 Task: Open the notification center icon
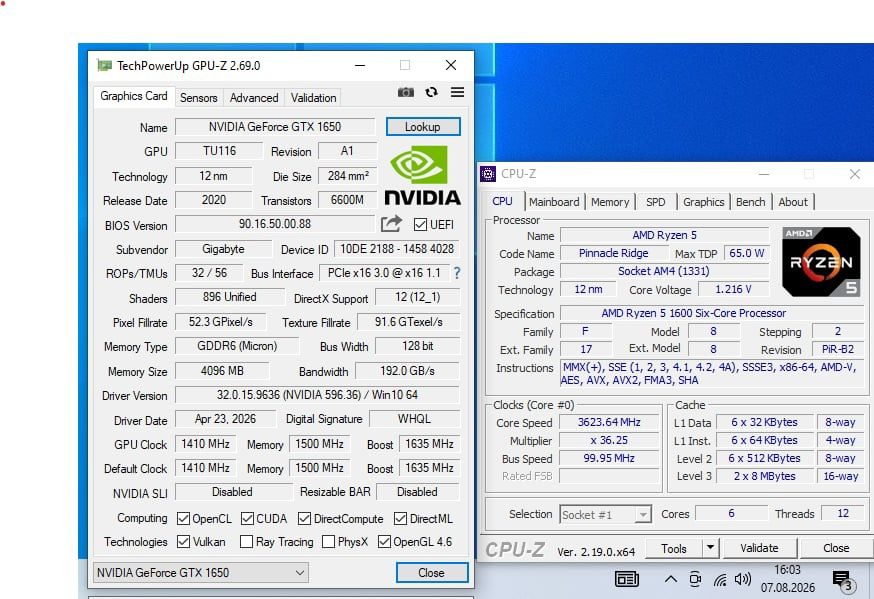(843, 581)
